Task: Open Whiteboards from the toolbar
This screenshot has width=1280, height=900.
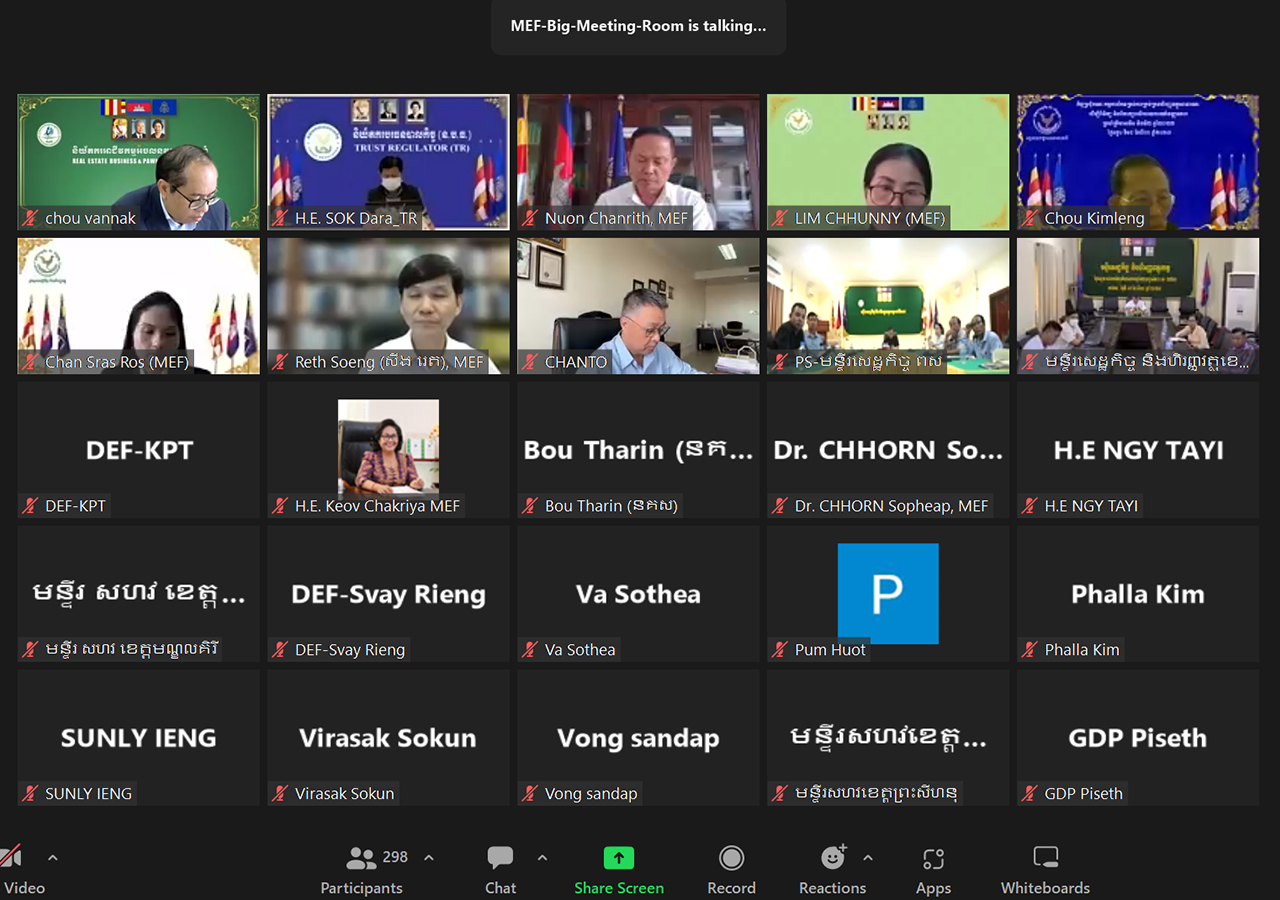Action: 1045,858
